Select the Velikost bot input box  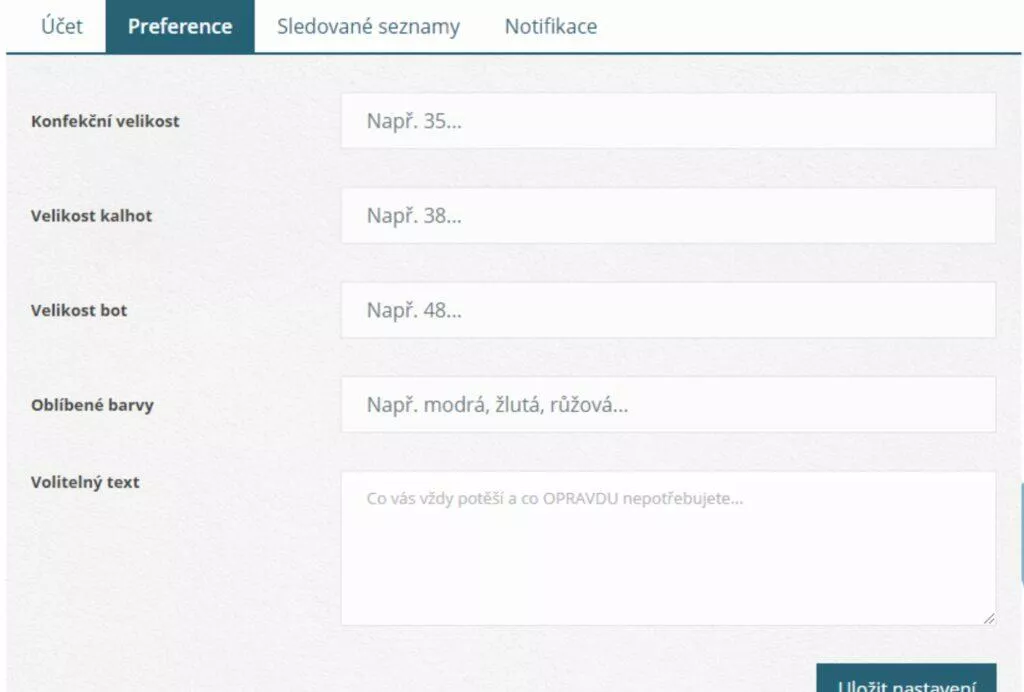(668, 310)
